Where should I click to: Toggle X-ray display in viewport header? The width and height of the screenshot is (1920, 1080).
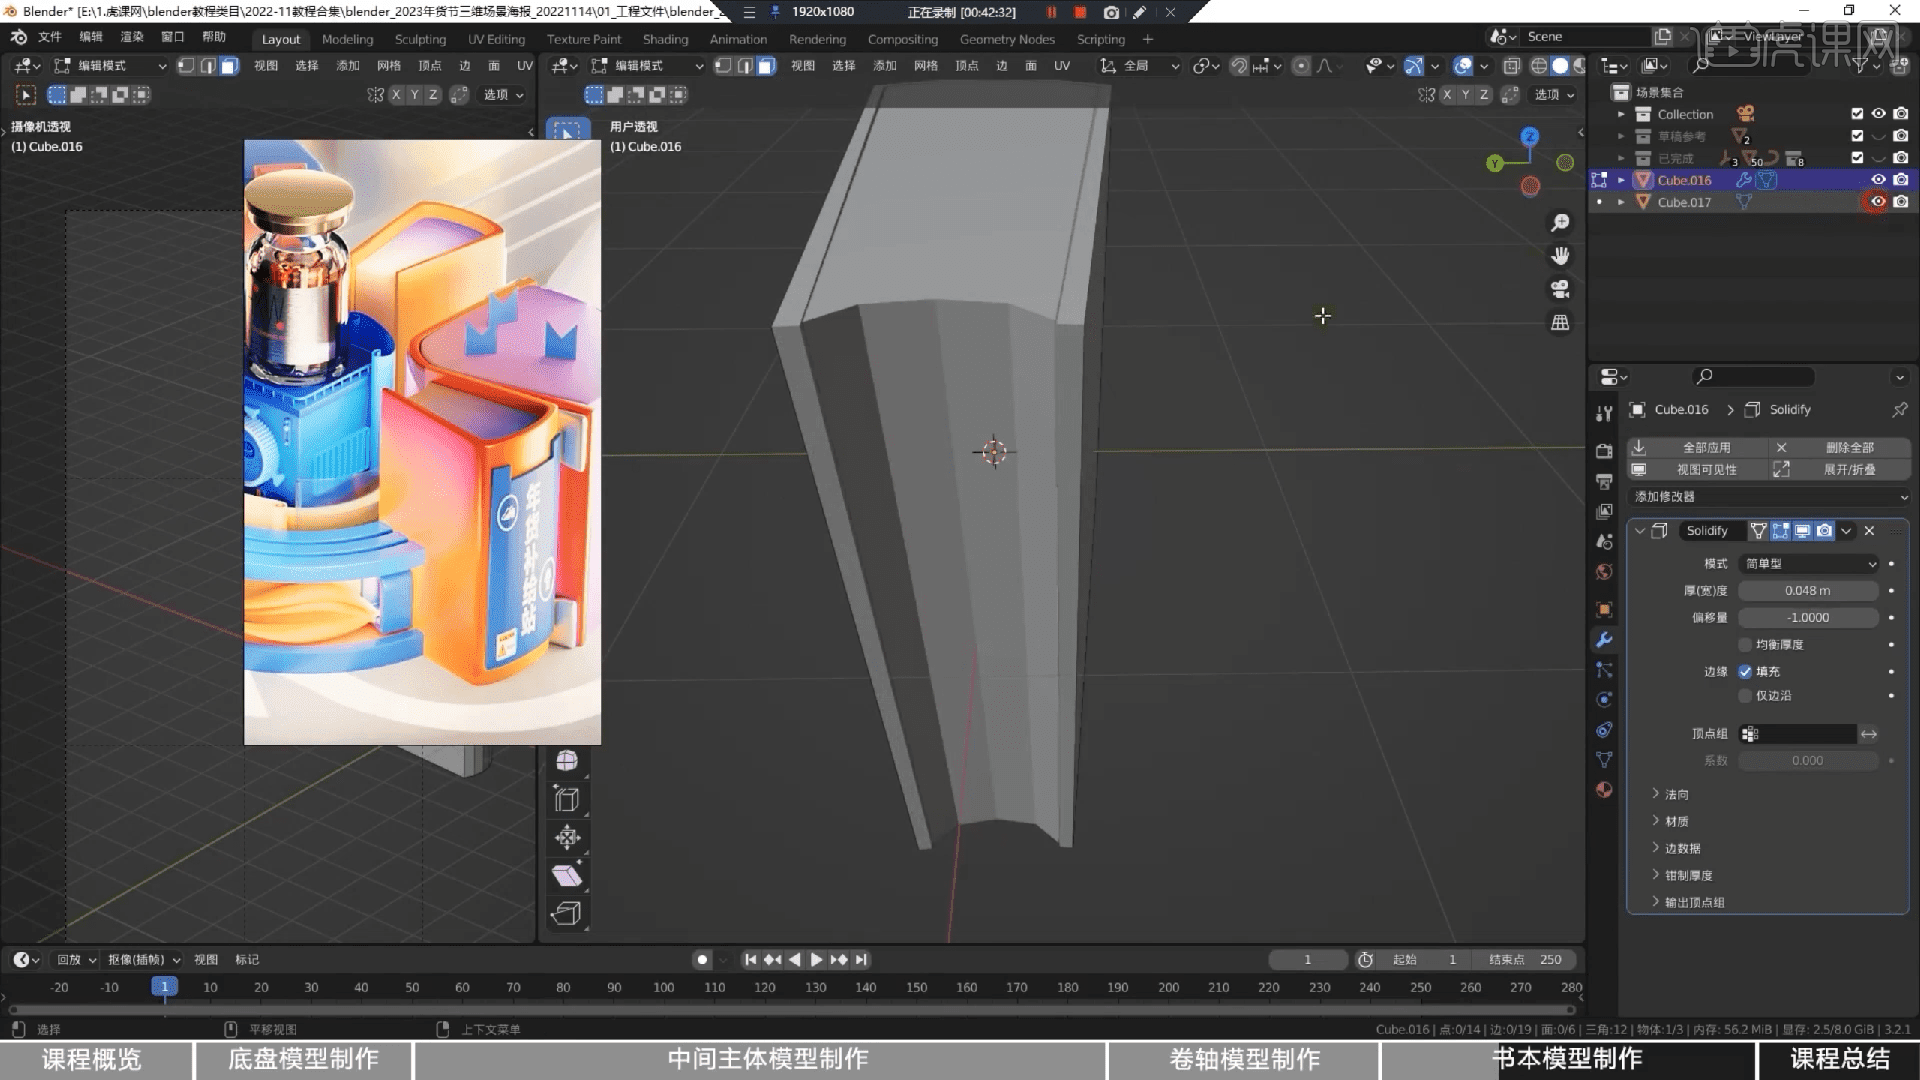[x=1512, y=66]
